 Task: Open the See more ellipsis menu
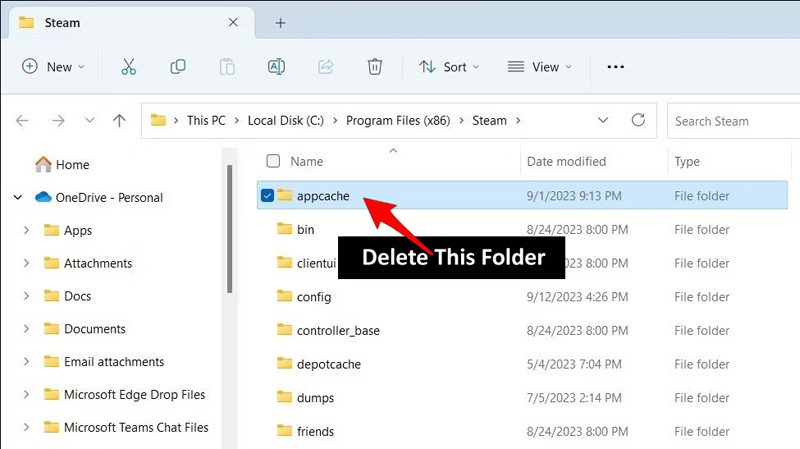[615, 67]
